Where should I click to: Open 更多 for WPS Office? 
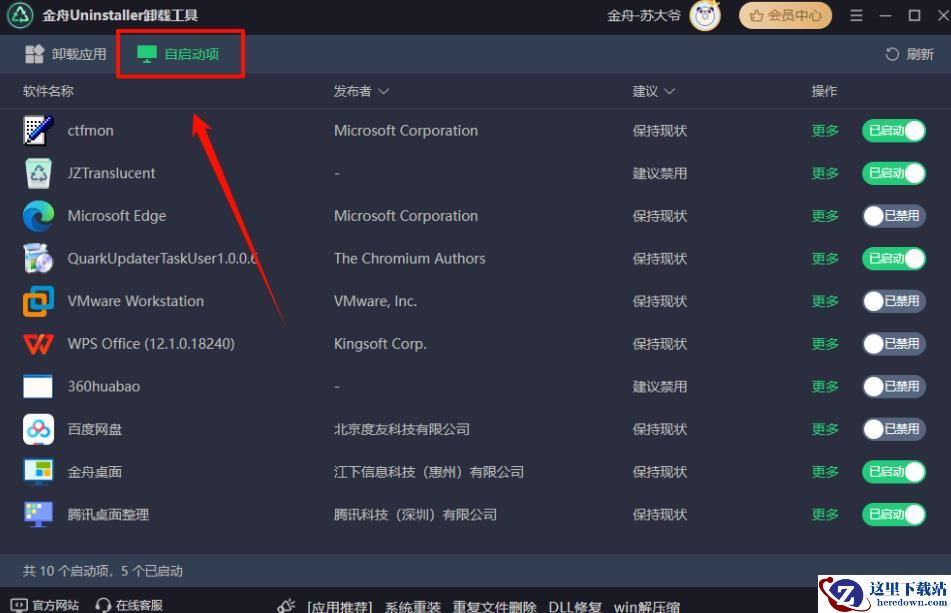point(825,344)
